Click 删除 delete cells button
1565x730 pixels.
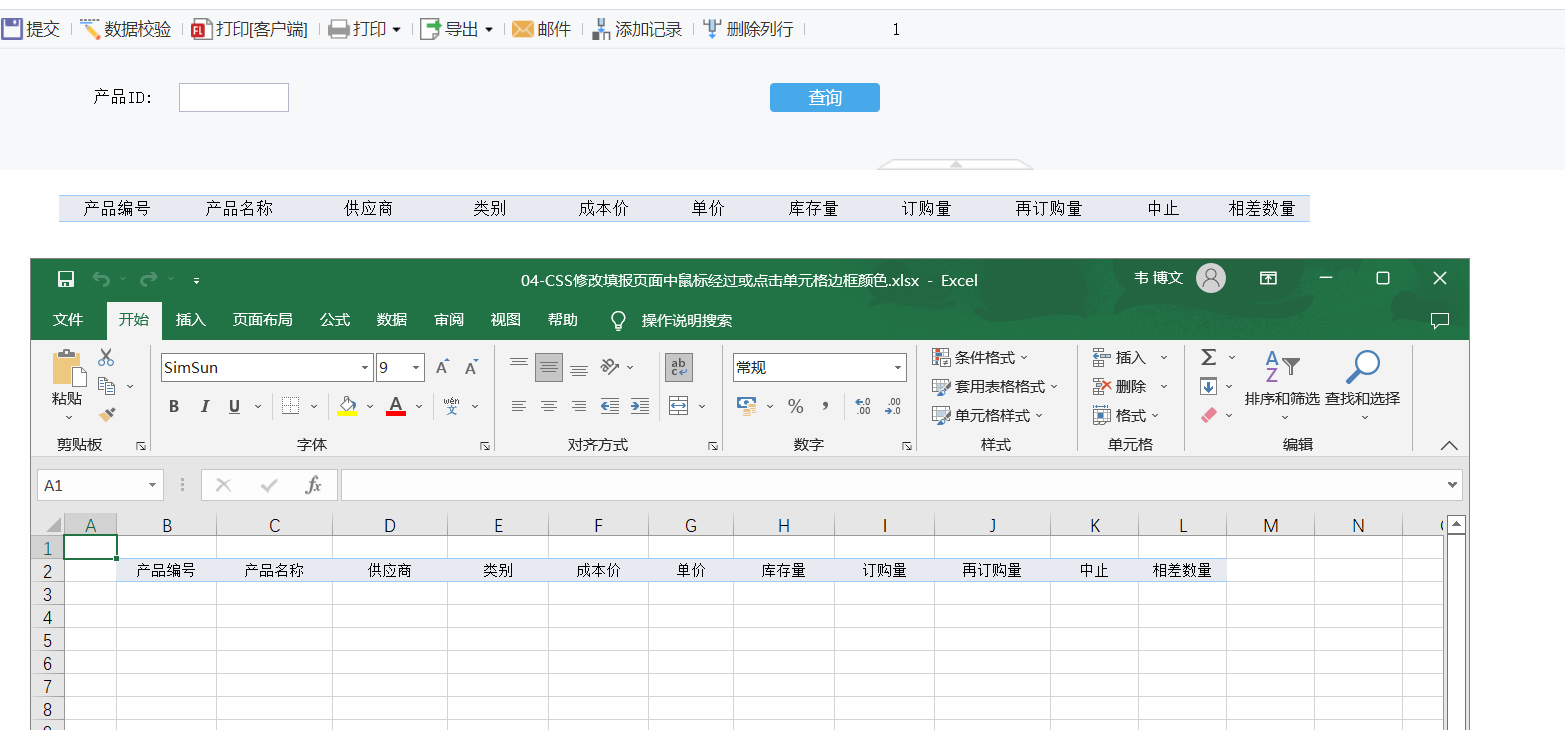[1119, 386]
